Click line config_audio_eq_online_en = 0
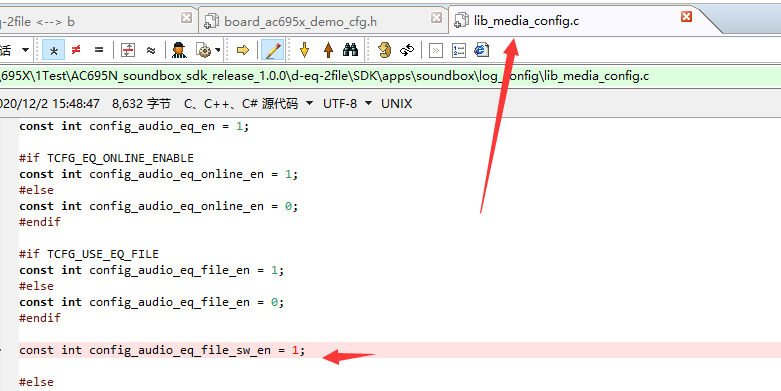 158,206
